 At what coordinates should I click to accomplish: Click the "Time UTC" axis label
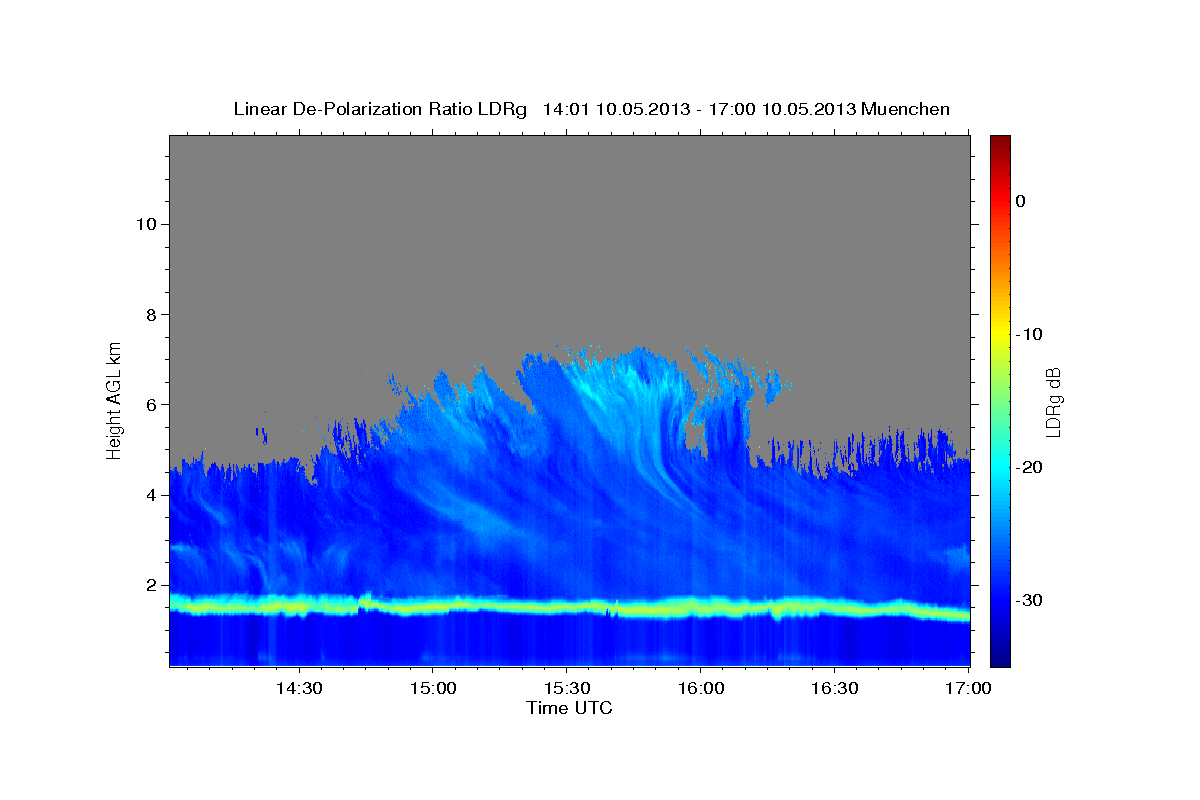pyautogui.click(x=569, y=708)
